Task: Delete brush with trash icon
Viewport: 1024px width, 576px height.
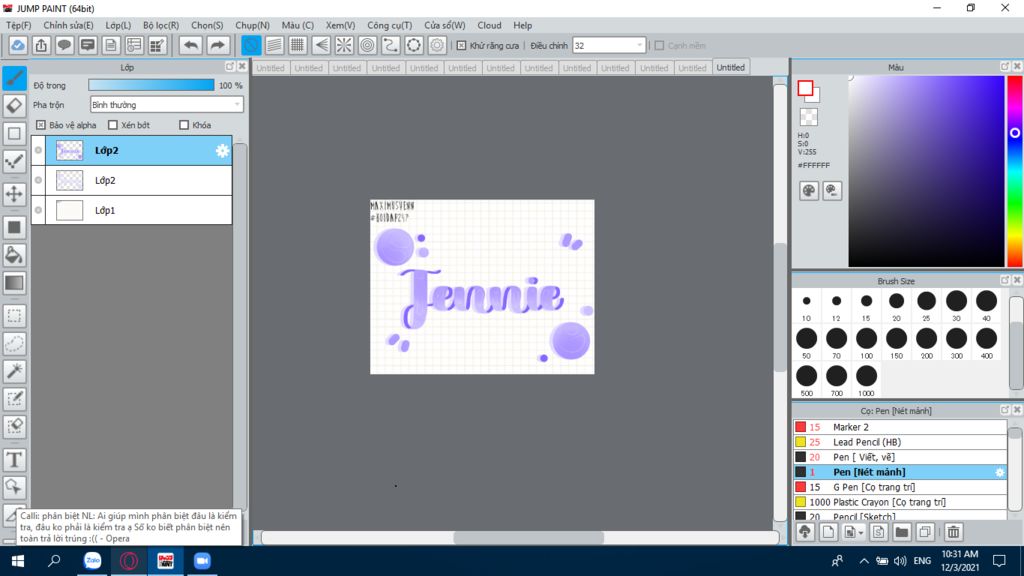Action: pos(953,532)
